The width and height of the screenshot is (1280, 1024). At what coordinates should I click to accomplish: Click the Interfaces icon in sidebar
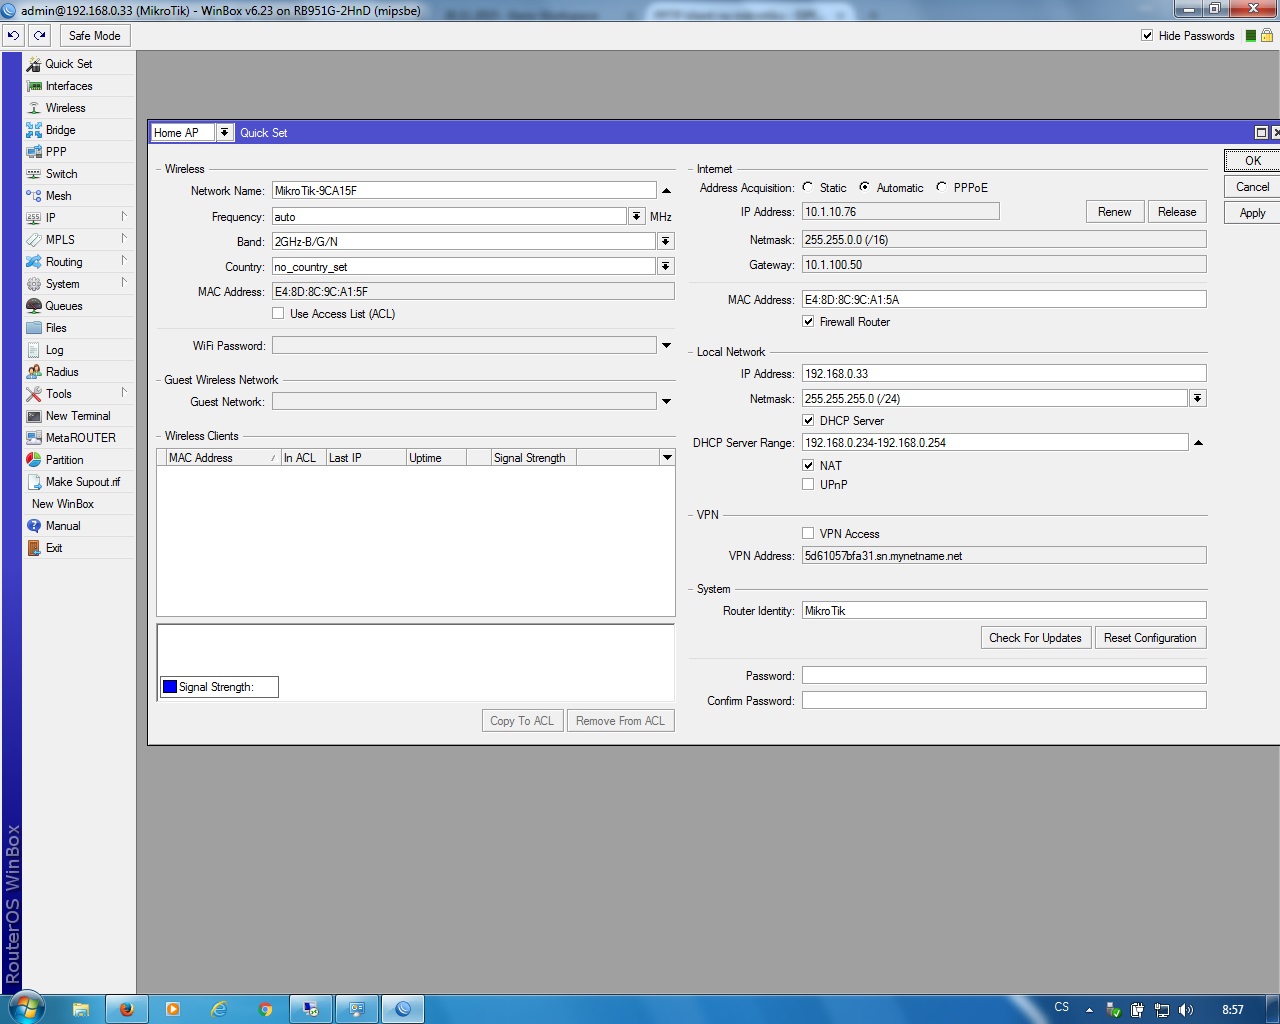[34, 86]
